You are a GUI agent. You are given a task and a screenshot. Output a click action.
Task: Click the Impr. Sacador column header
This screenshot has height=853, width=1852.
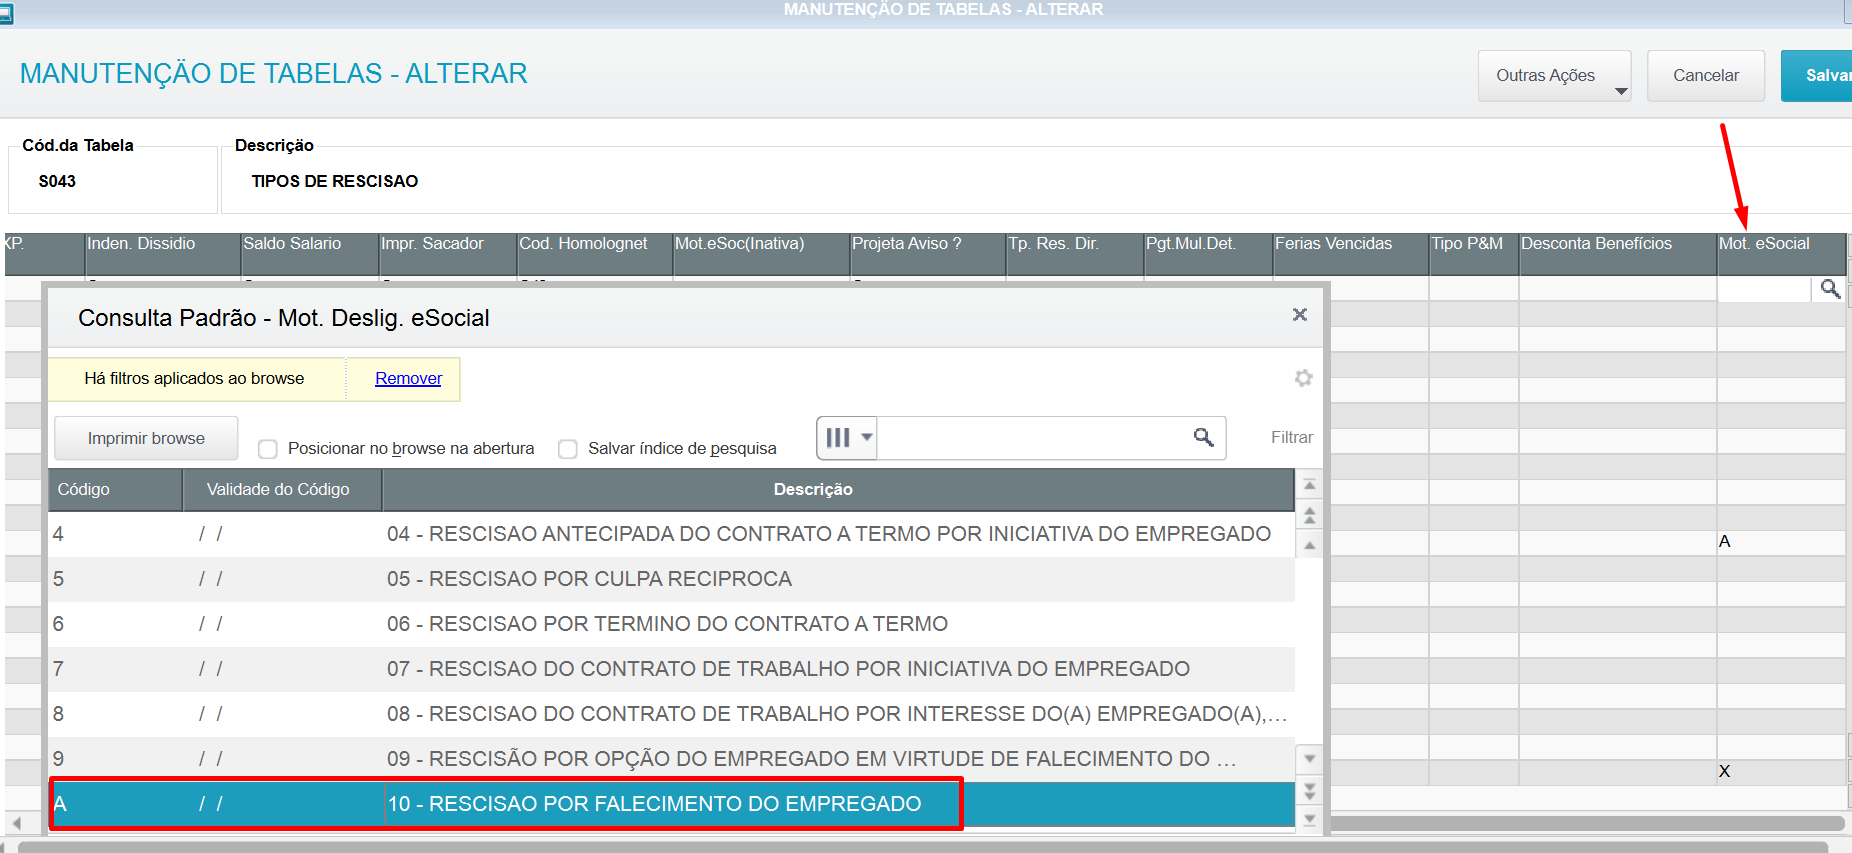click(447, 254)
